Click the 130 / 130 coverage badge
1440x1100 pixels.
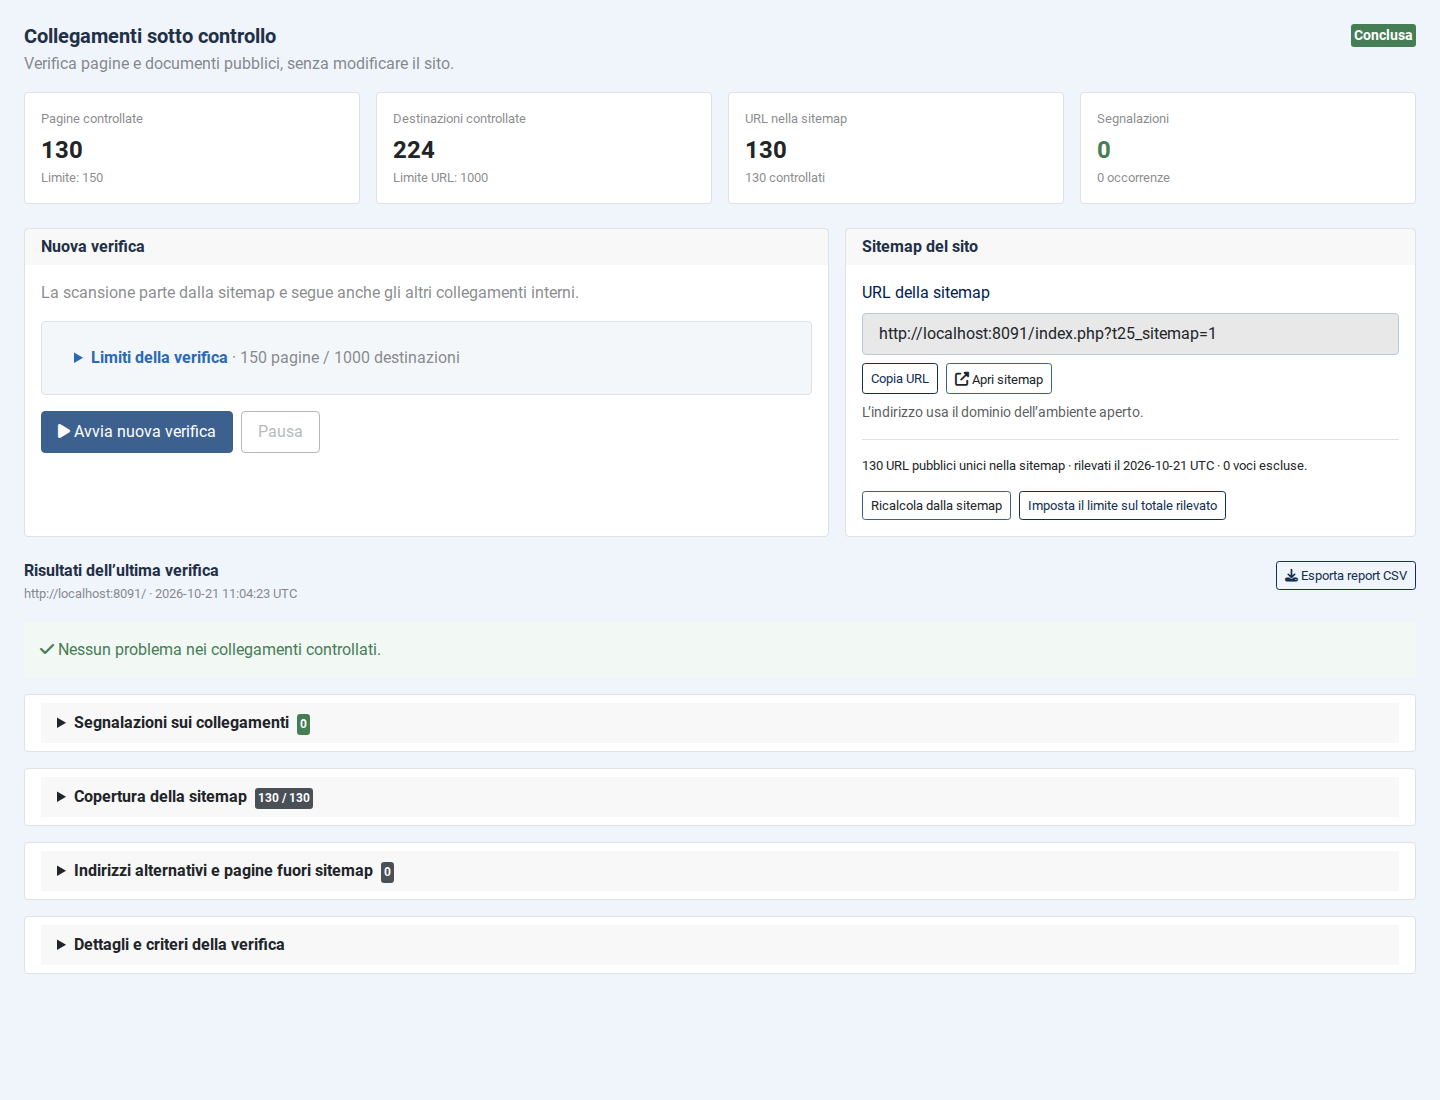(x=284, y=798)
